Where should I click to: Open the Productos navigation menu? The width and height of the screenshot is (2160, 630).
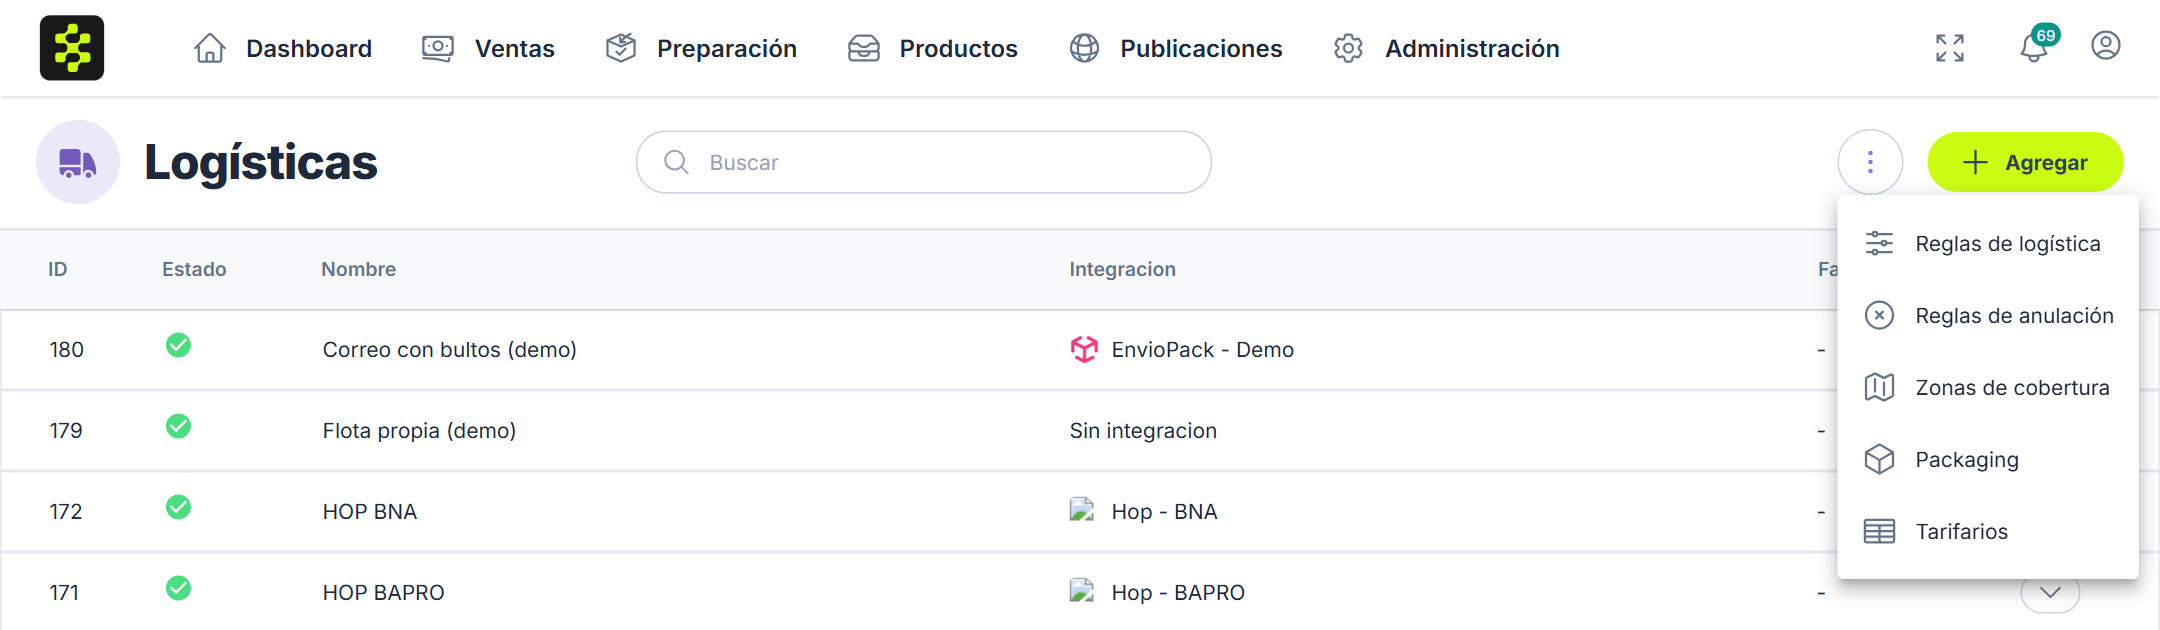coord(932,48)
